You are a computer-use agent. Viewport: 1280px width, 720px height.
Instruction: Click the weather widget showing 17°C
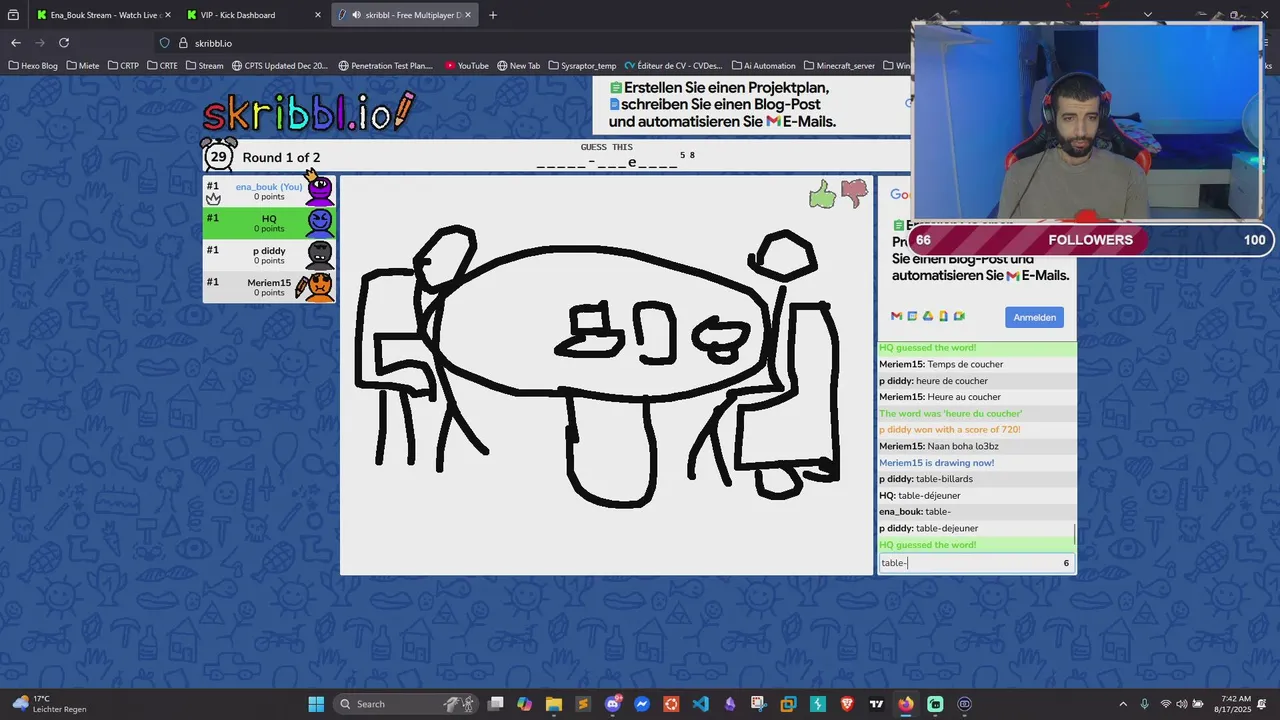tap(48, 704)
